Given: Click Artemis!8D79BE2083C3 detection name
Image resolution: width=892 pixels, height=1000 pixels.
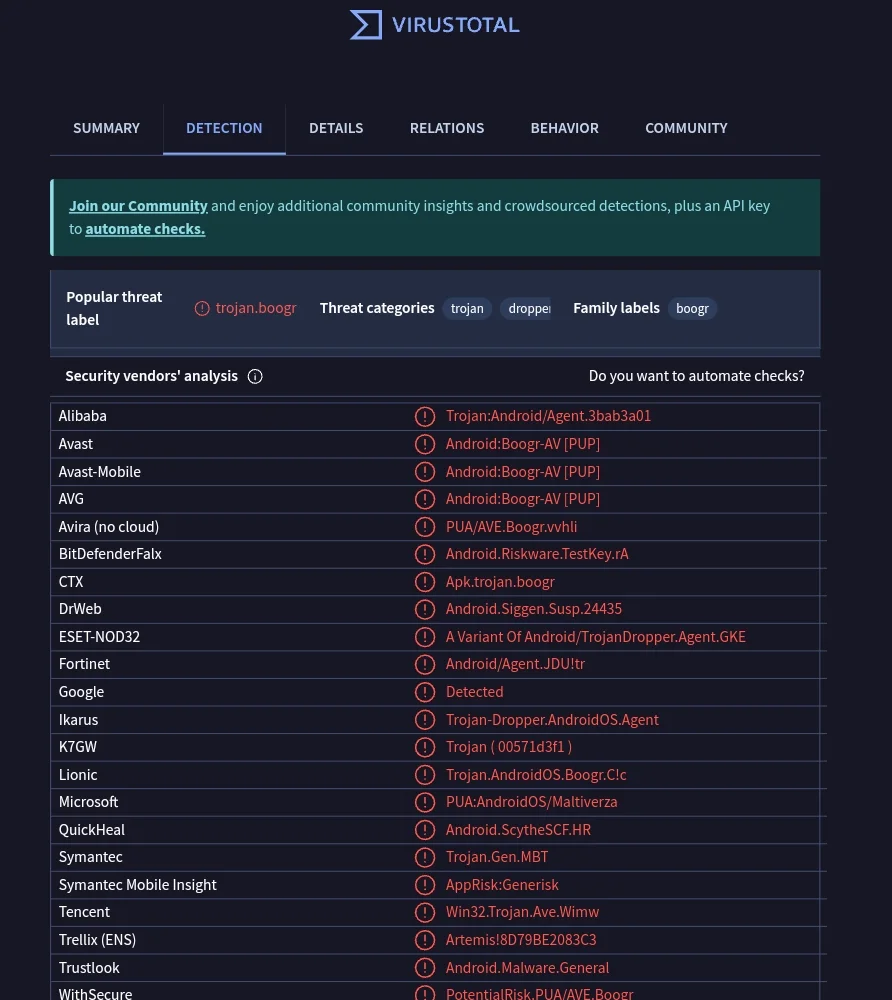Looking at the screenshot, I should point(521,940).
